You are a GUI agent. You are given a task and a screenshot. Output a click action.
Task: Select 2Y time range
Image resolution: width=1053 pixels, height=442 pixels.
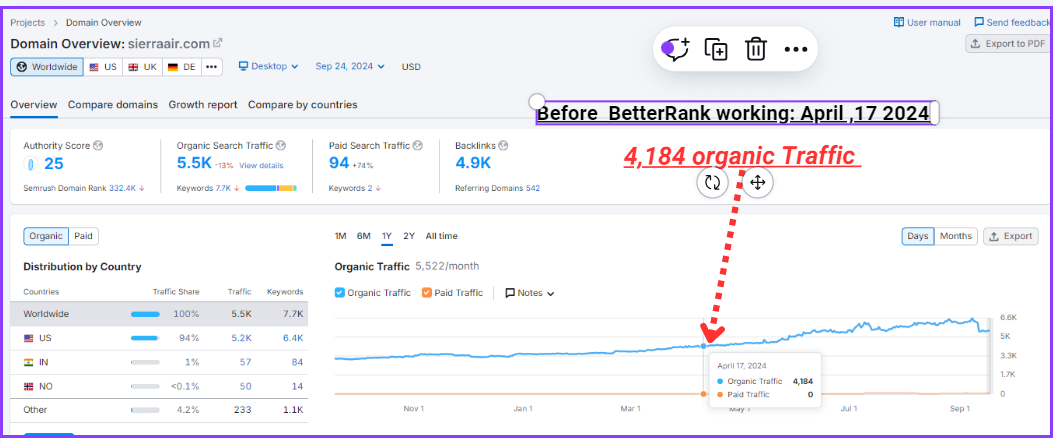coord(409,236)
